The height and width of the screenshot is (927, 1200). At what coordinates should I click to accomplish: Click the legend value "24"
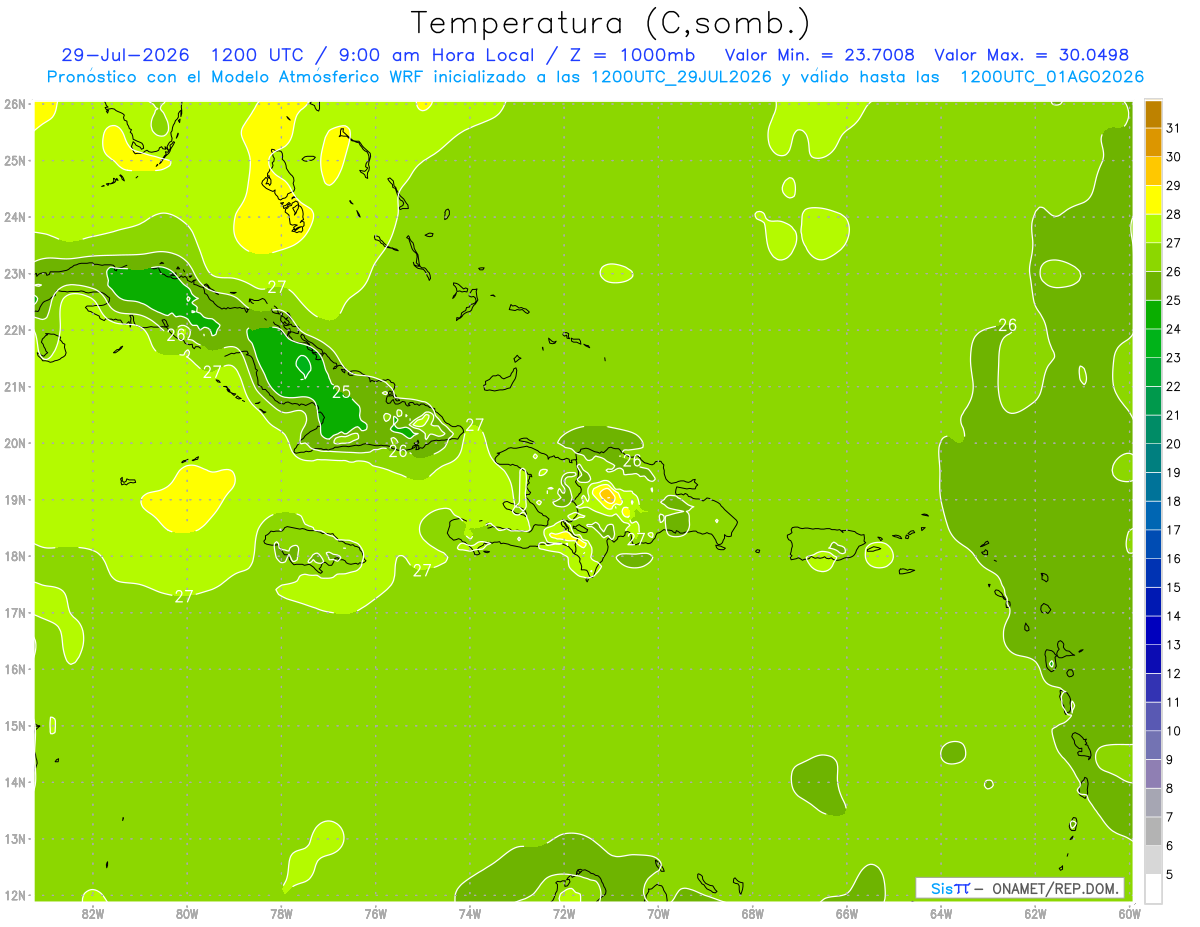1173,329
